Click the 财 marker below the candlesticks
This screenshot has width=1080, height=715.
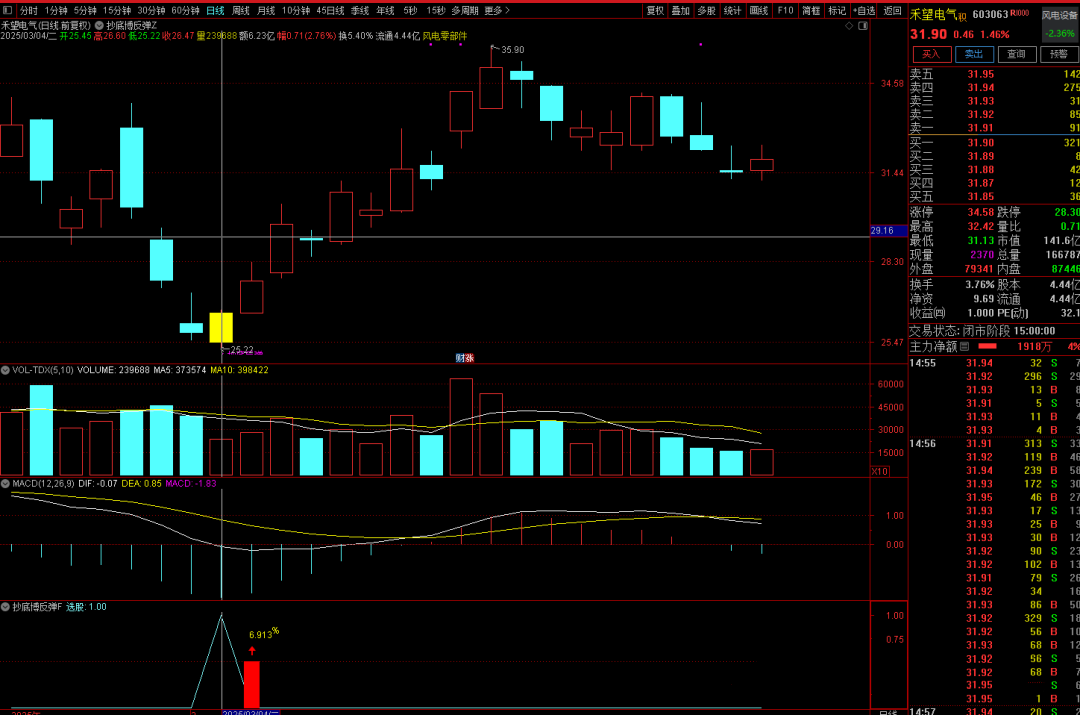tap(460, 357)
